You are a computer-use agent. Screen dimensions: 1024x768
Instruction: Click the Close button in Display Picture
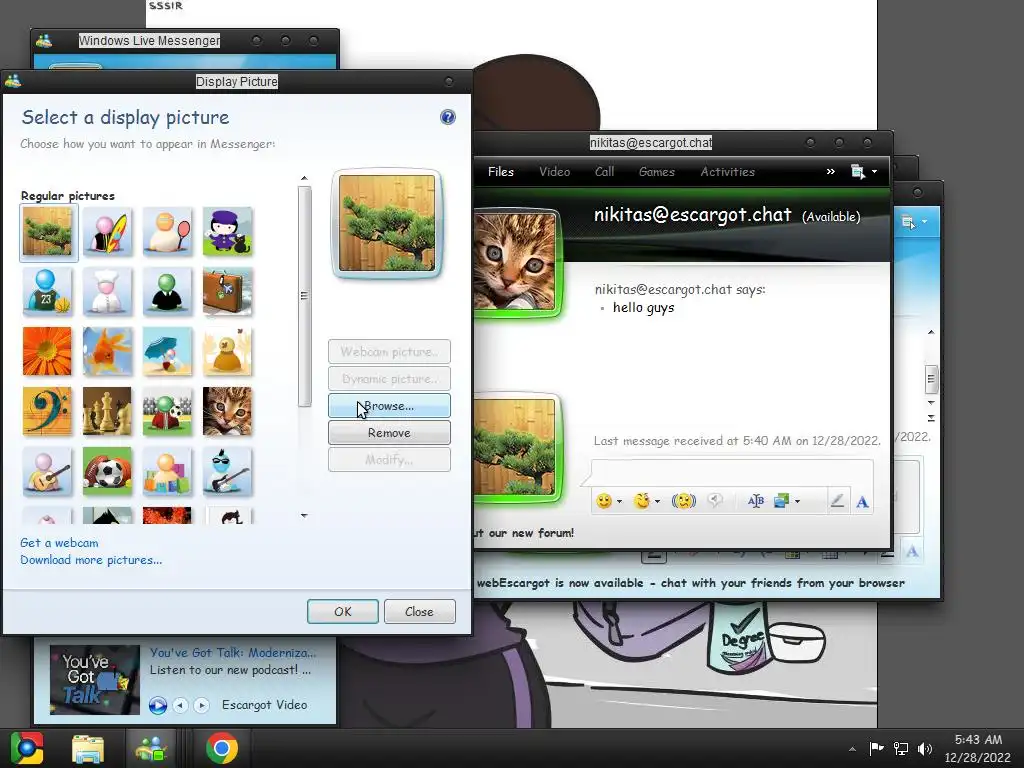(419, 611)
